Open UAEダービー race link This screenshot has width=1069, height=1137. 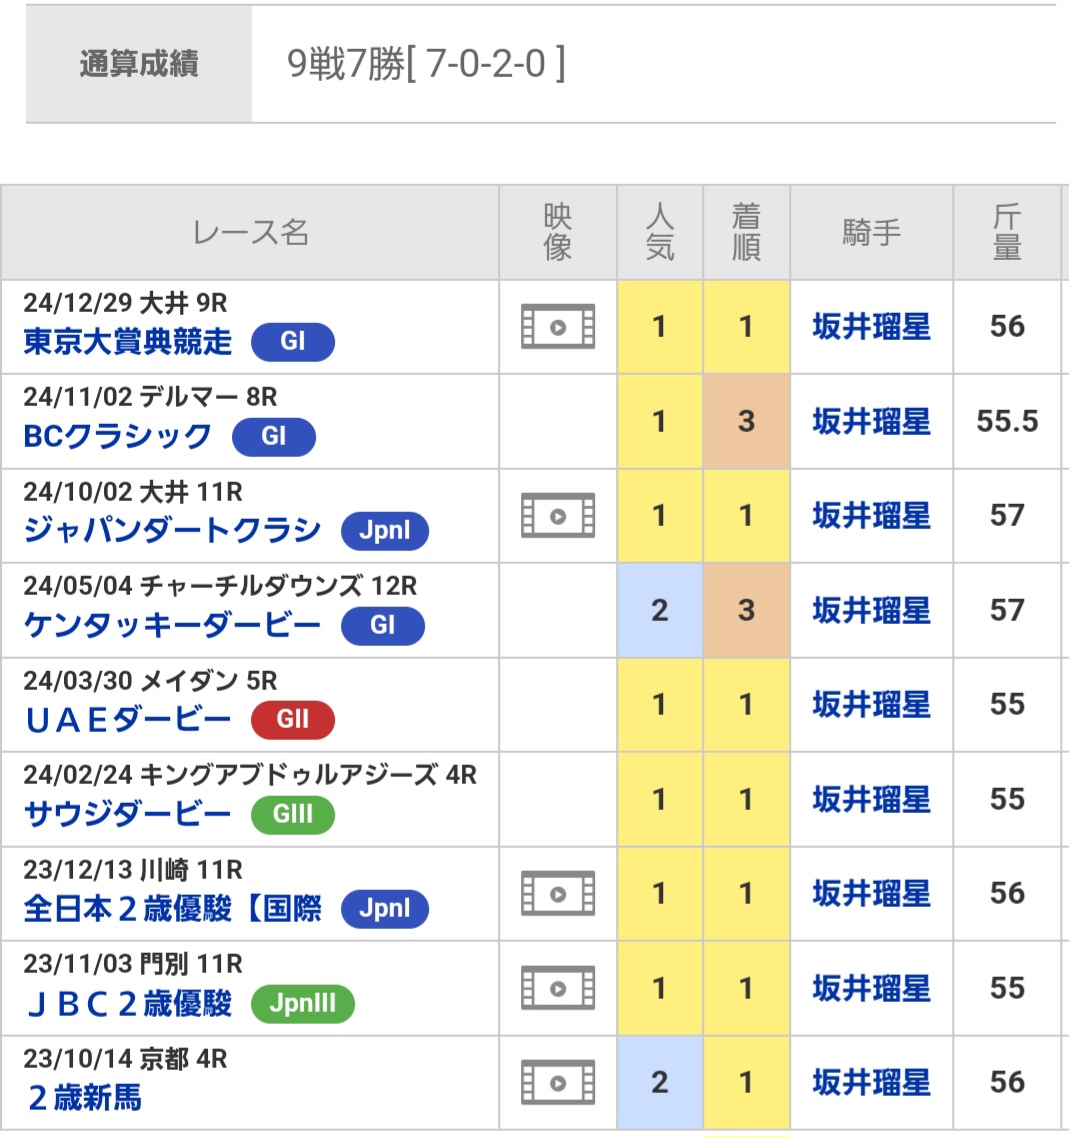[128, 719]
